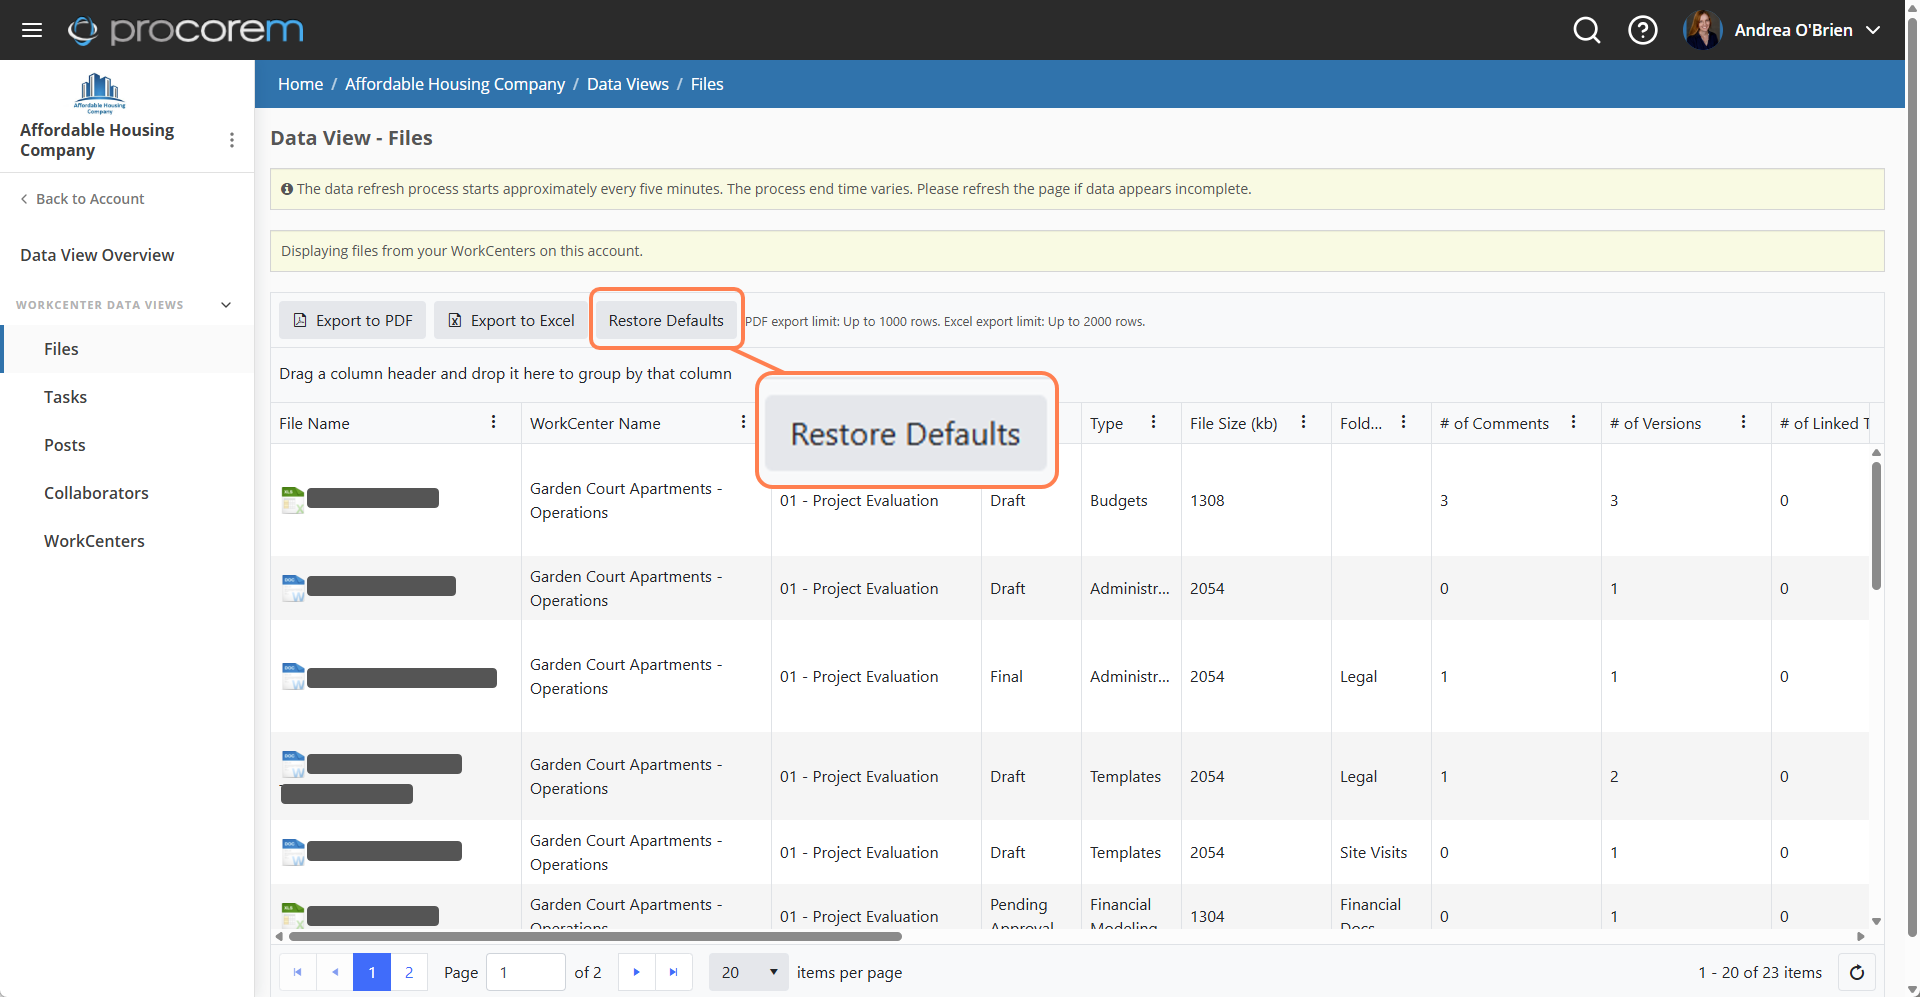Click the table's vertical scrollbar
This screenshot has width=1920, height=997.
tap(1876, 526)
